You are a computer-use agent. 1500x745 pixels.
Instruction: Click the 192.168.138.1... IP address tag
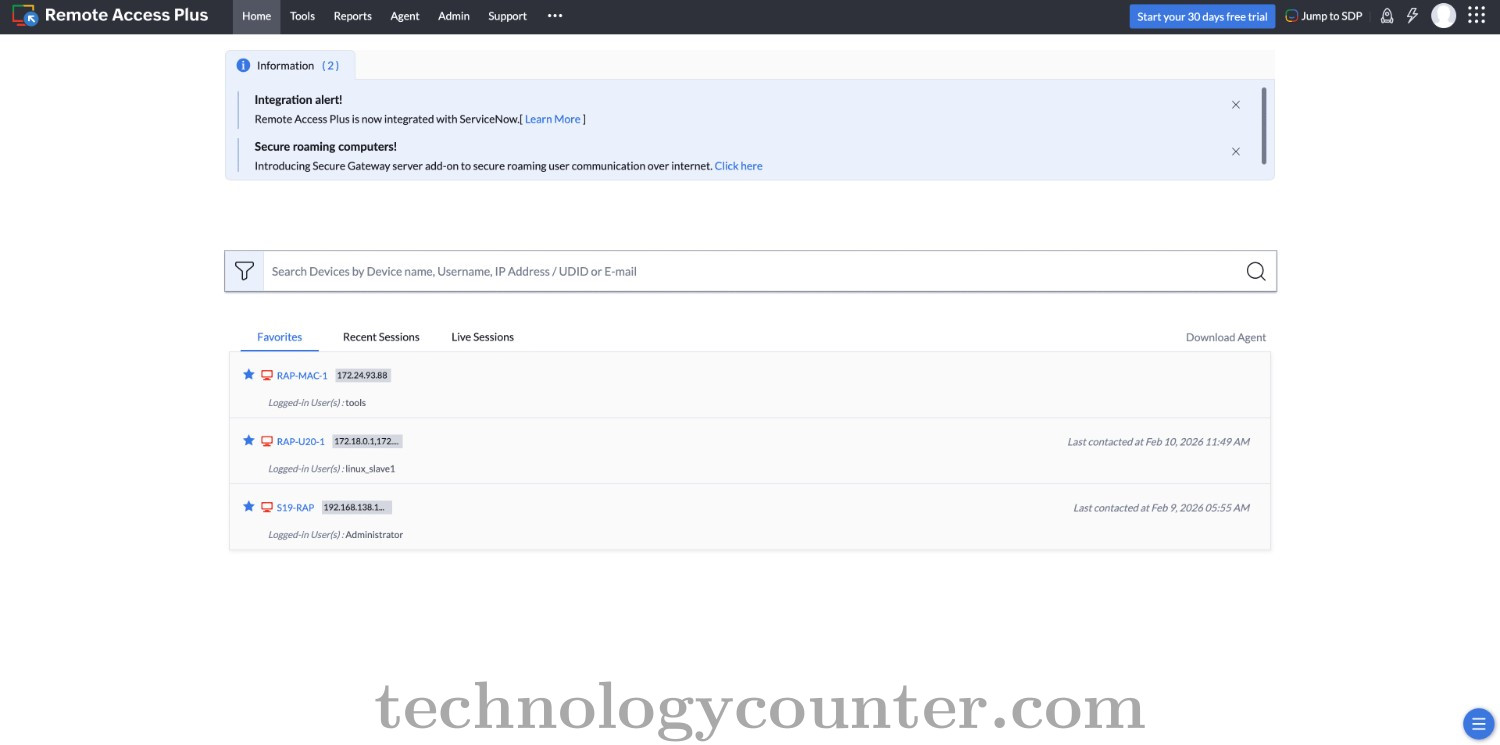point(357,508)
